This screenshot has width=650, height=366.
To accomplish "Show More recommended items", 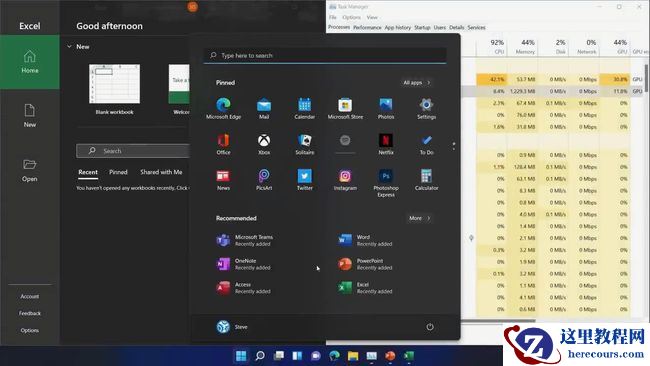I will (x=420, y=218).
